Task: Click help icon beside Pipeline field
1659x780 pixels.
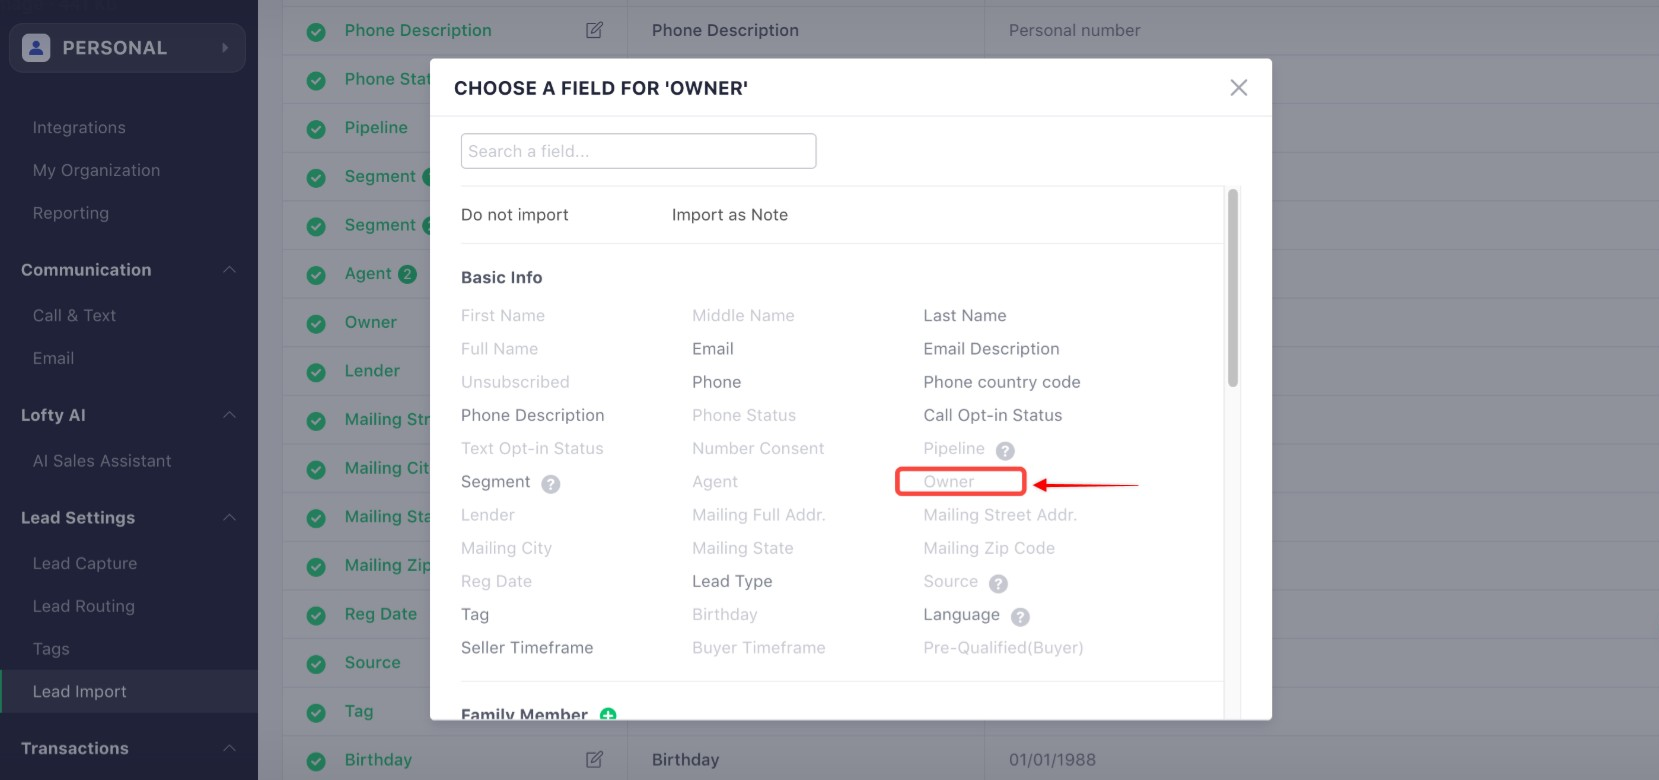Action: pos(1005,451)
